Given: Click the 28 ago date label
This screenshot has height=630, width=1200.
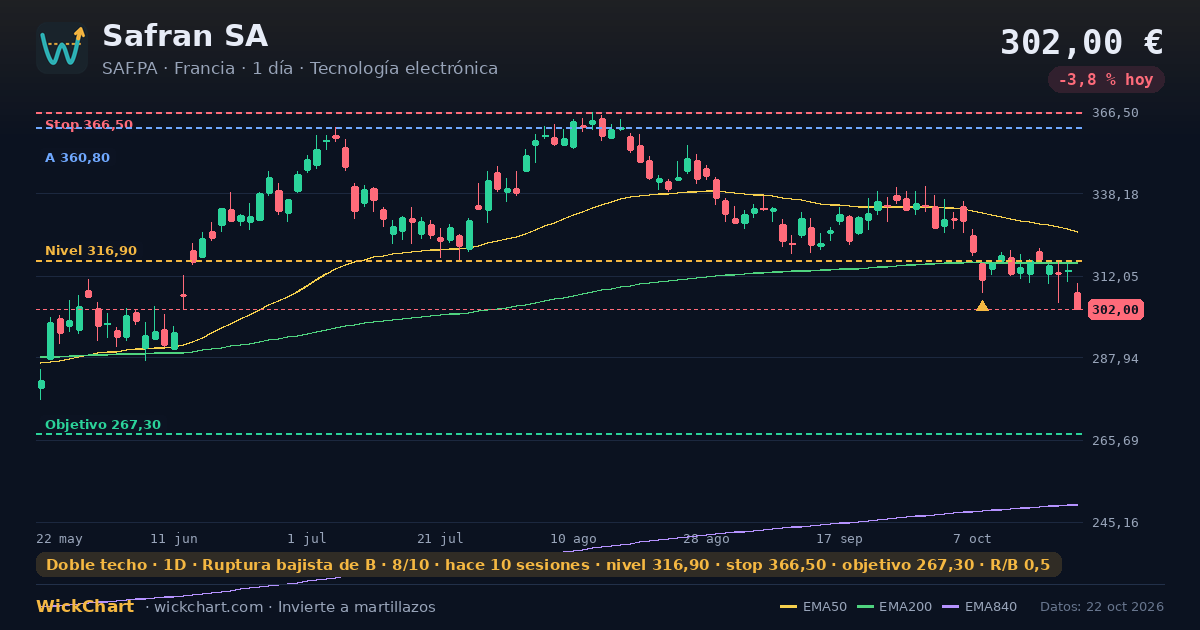Looking at the screenshot, I should pyautogui.click(x=706, y=539).
